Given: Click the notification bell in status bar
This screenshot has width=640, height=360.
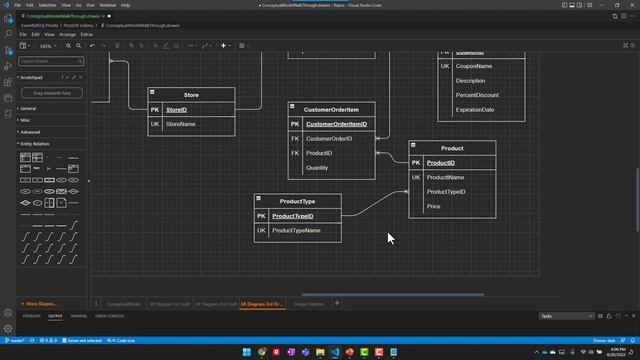Looking at the screenshot, I should coord(633,341).
